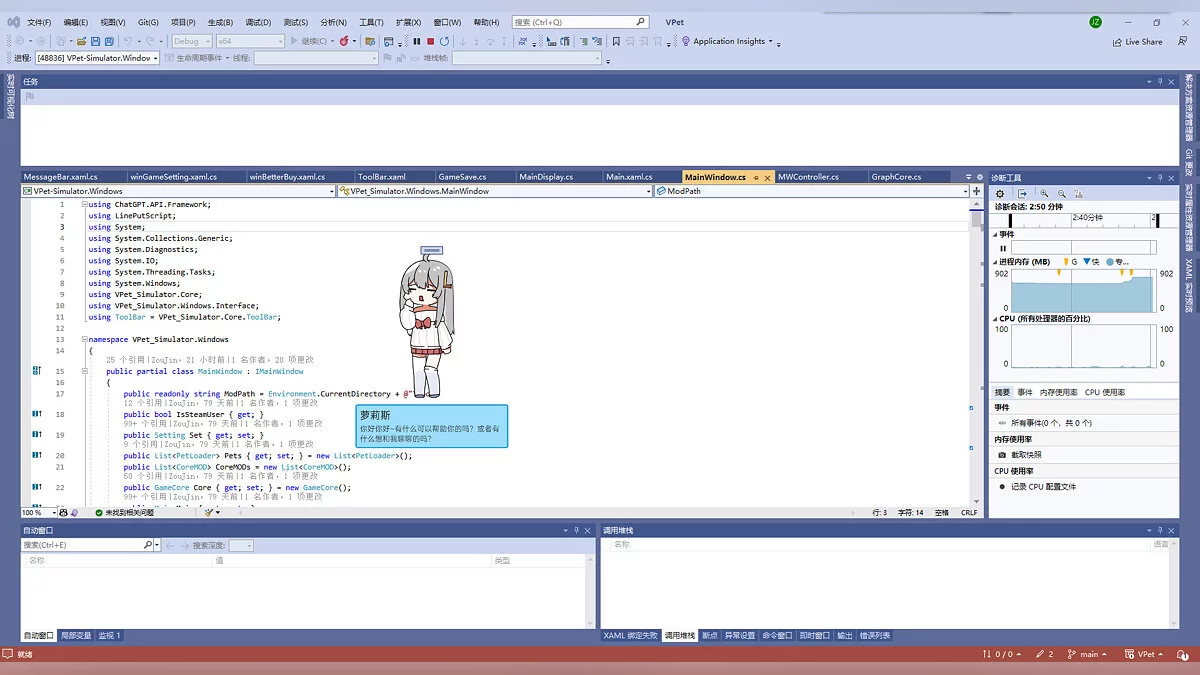1200x675 pixels.
Task: Pause events in diagnostic tools
Action: point(1002,247)
